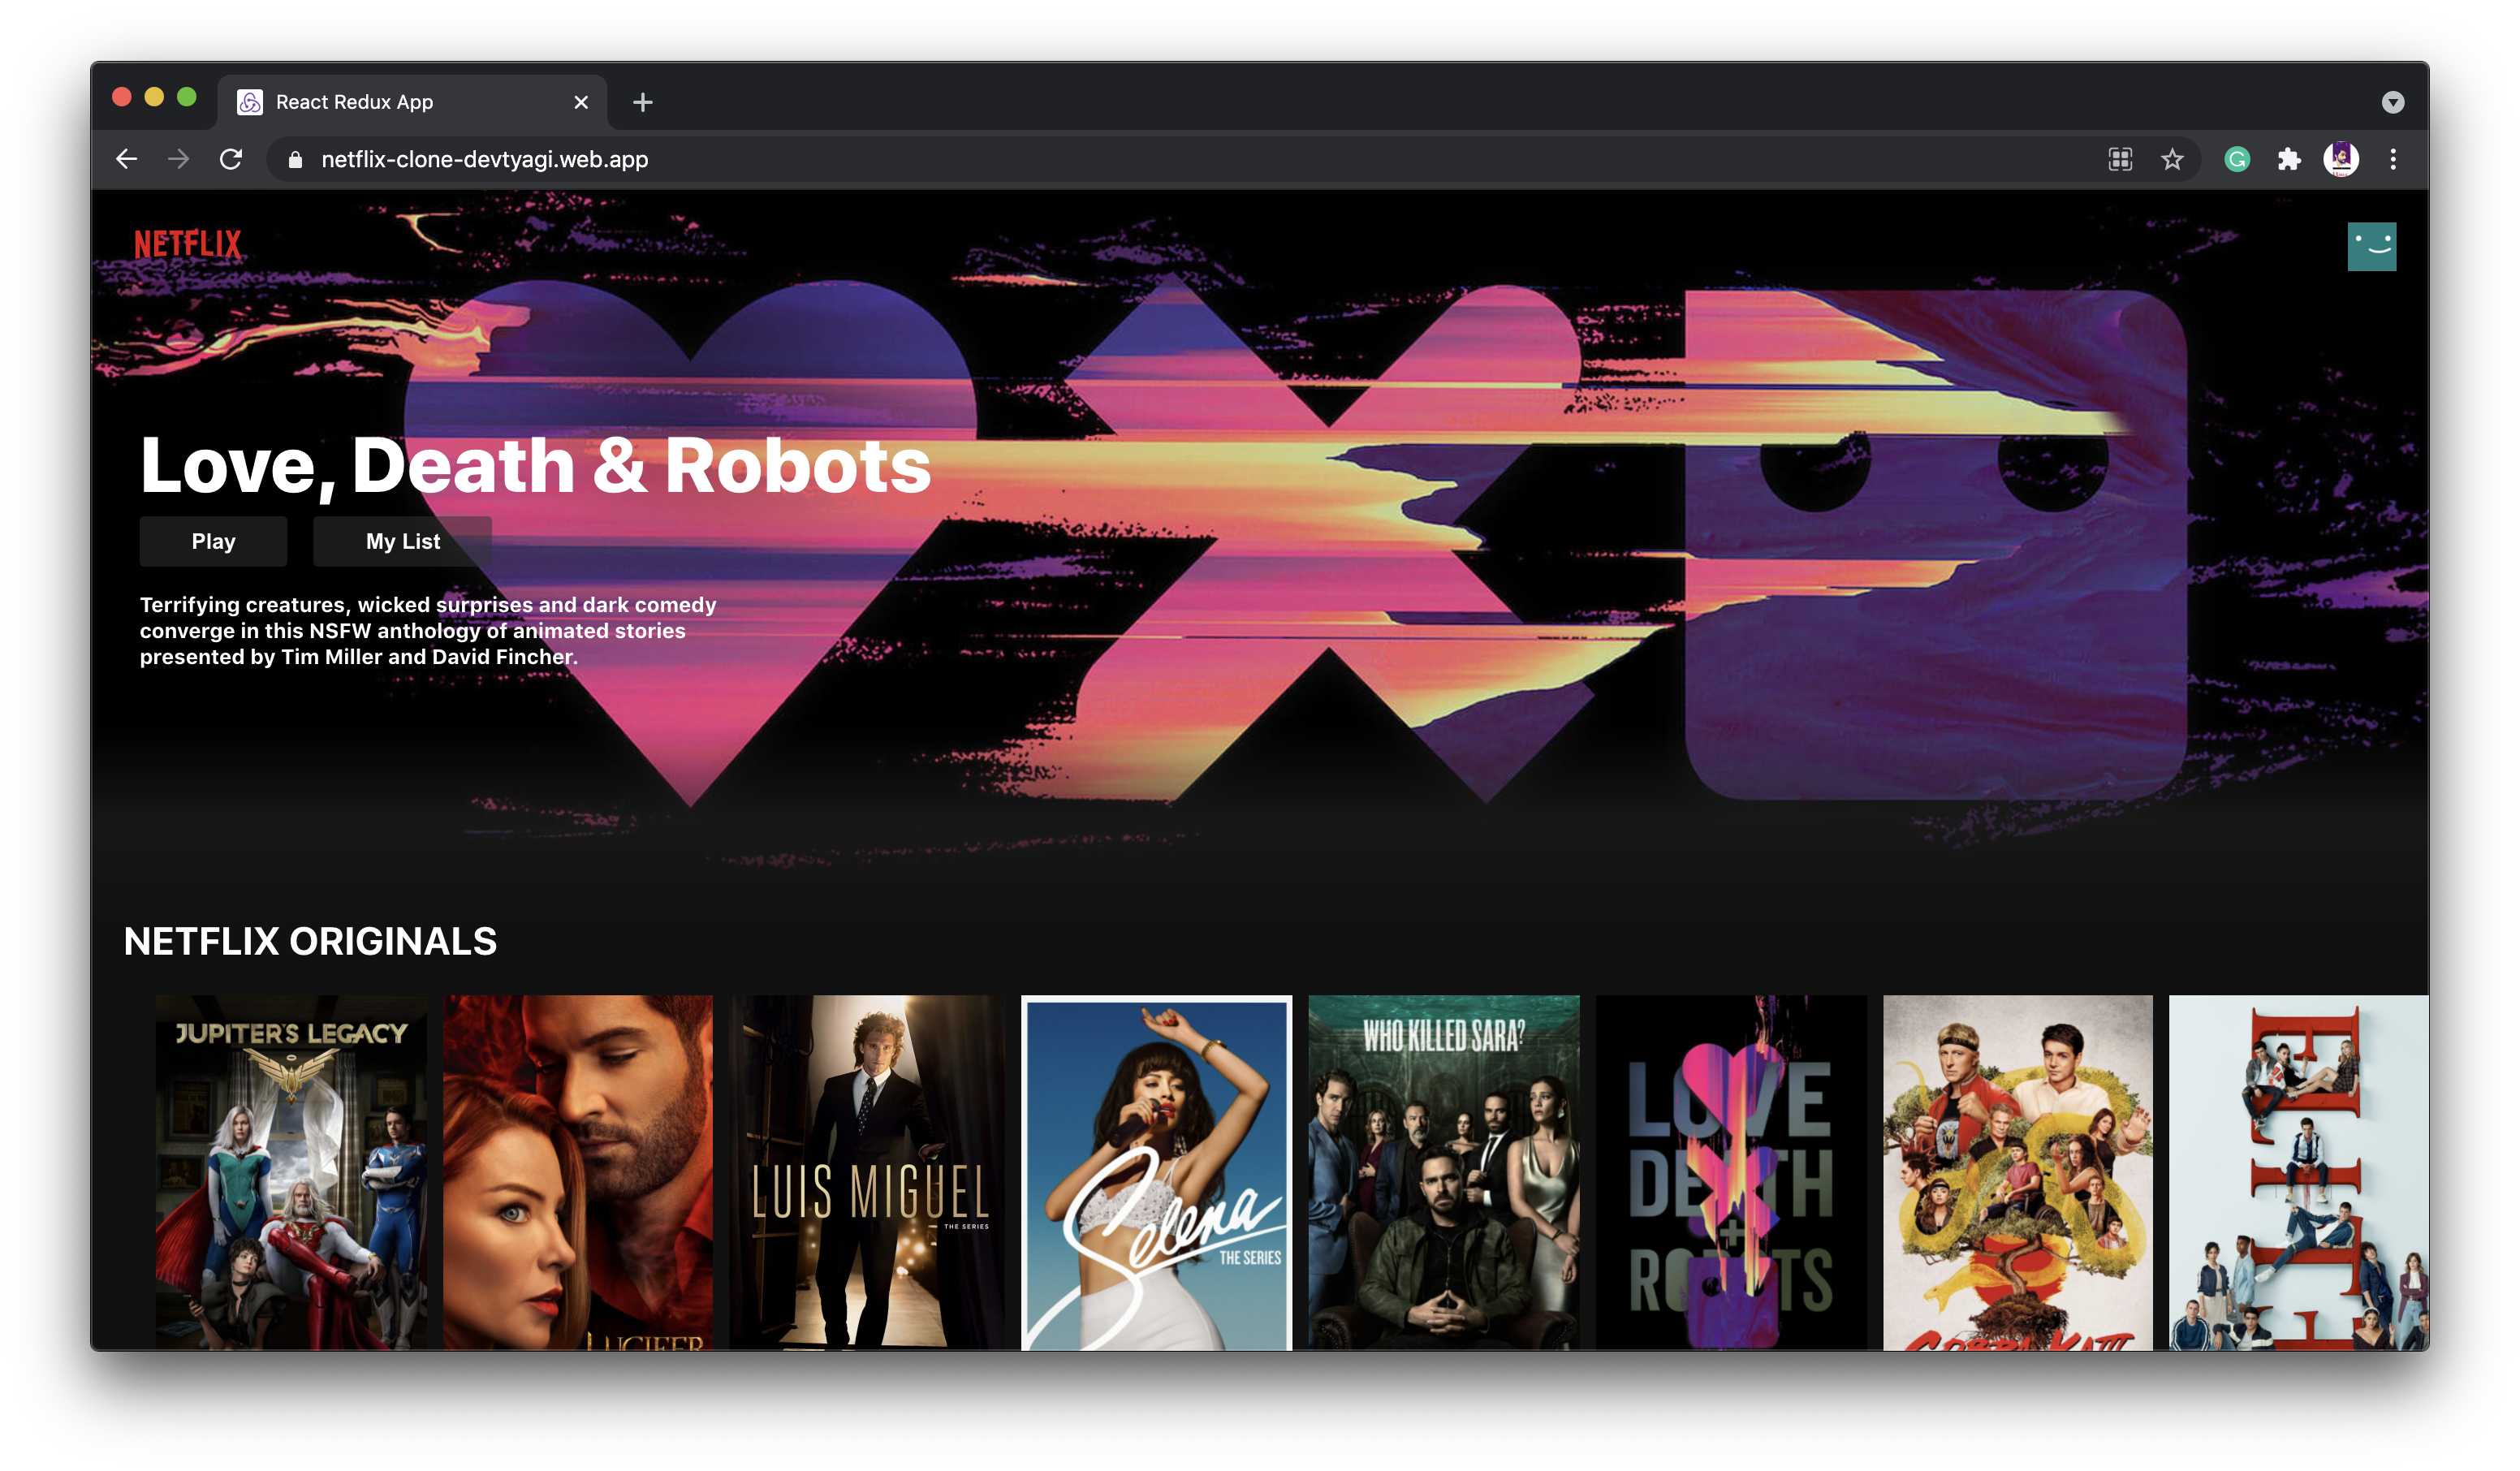The image size is (2520, 1471).
Task: Select the Selena The Series poster
Action: click(1156, 1172)
